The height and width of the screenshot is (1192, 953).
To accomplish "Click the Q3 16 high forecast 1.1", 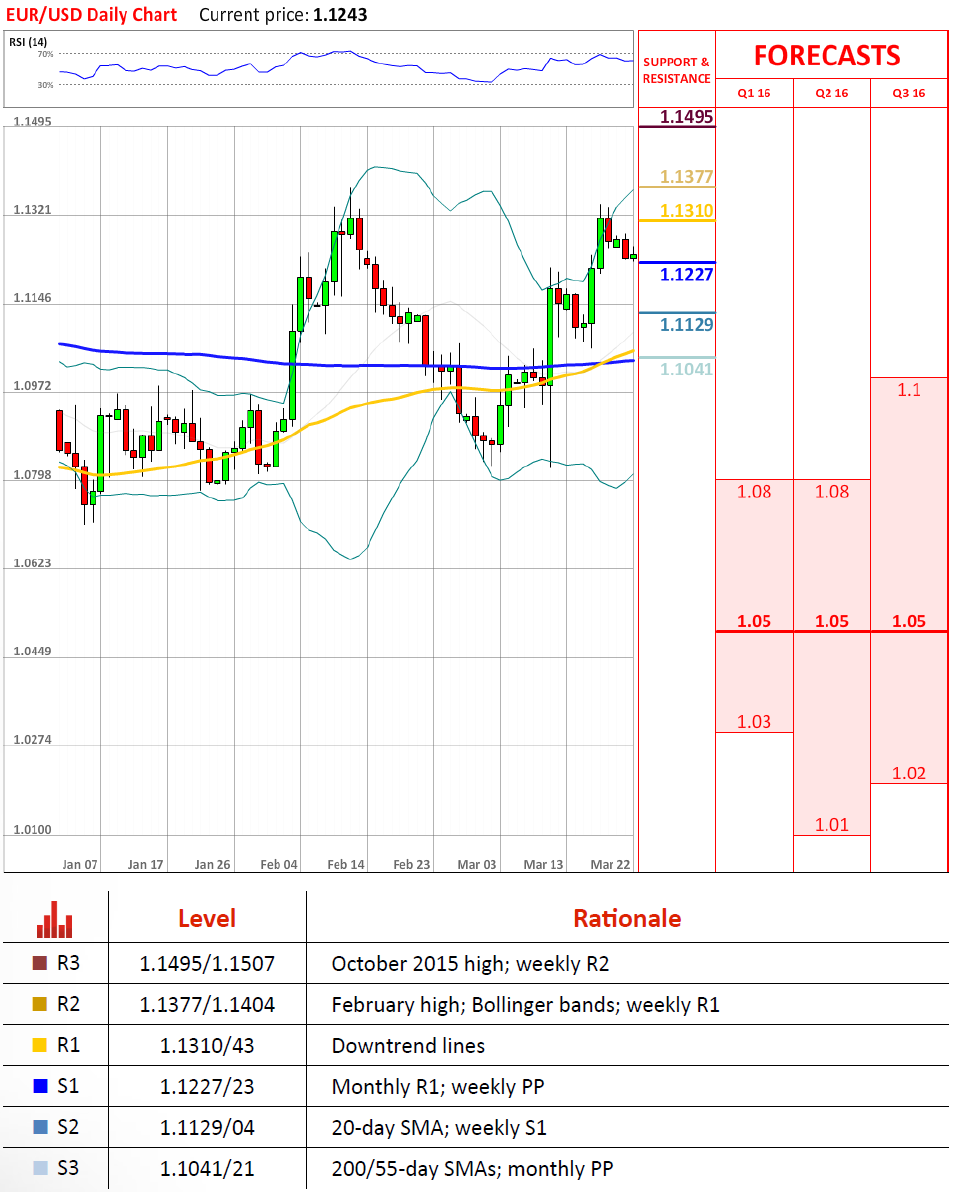I will coord(909,390).
